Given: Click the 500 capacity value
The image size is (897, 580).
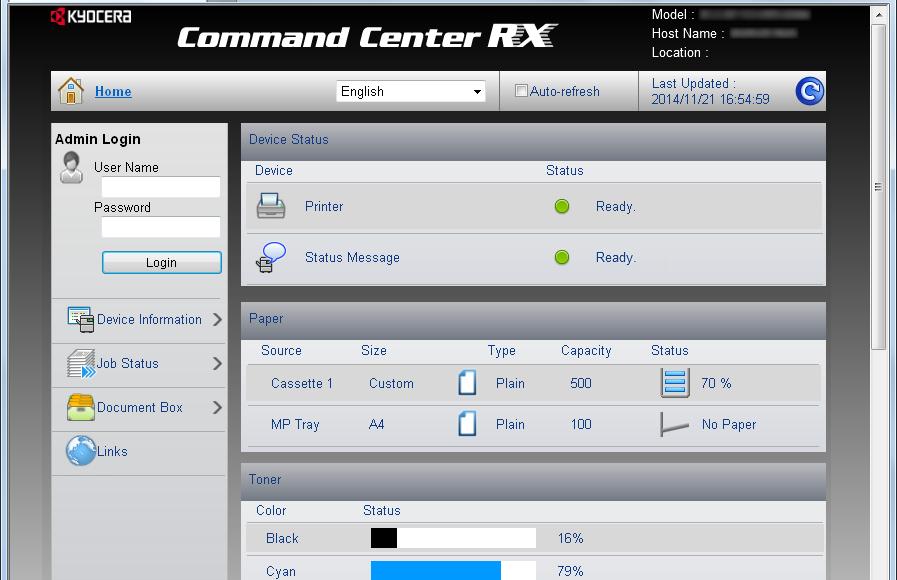Looking at the screenshot, I should (x=581, y=383).
